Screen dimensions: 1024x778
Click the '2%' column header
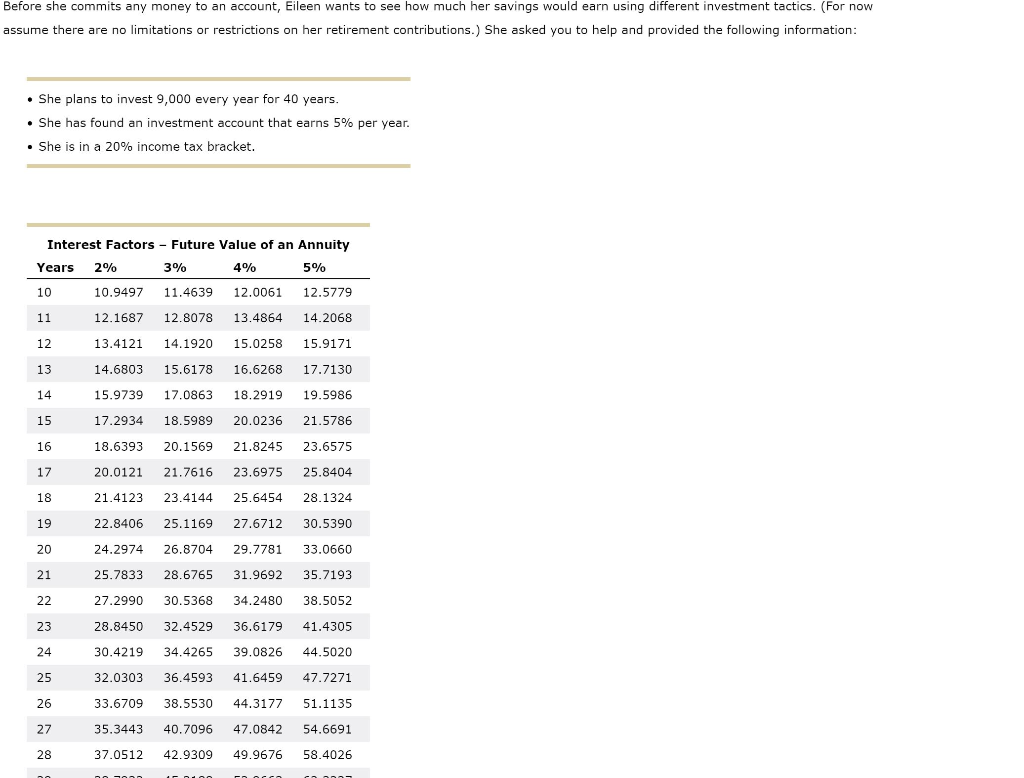coord(105,268)
